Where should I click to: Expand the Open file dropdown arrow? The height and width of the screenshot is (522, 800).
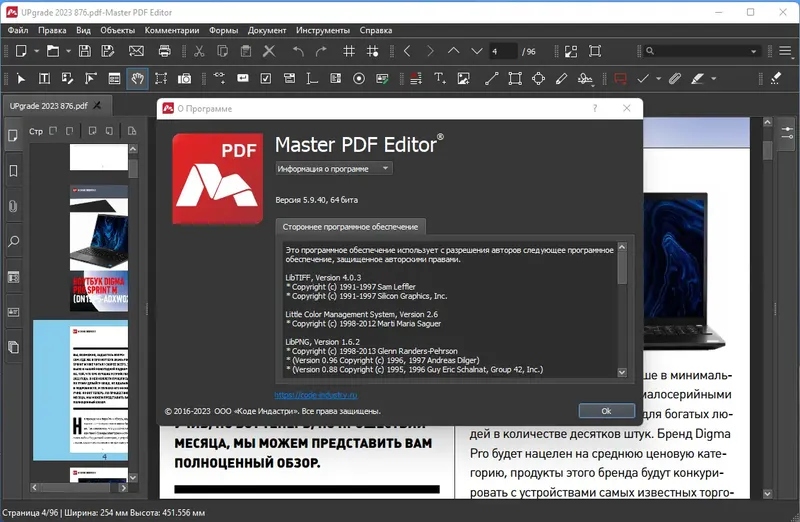pos(68,51)
